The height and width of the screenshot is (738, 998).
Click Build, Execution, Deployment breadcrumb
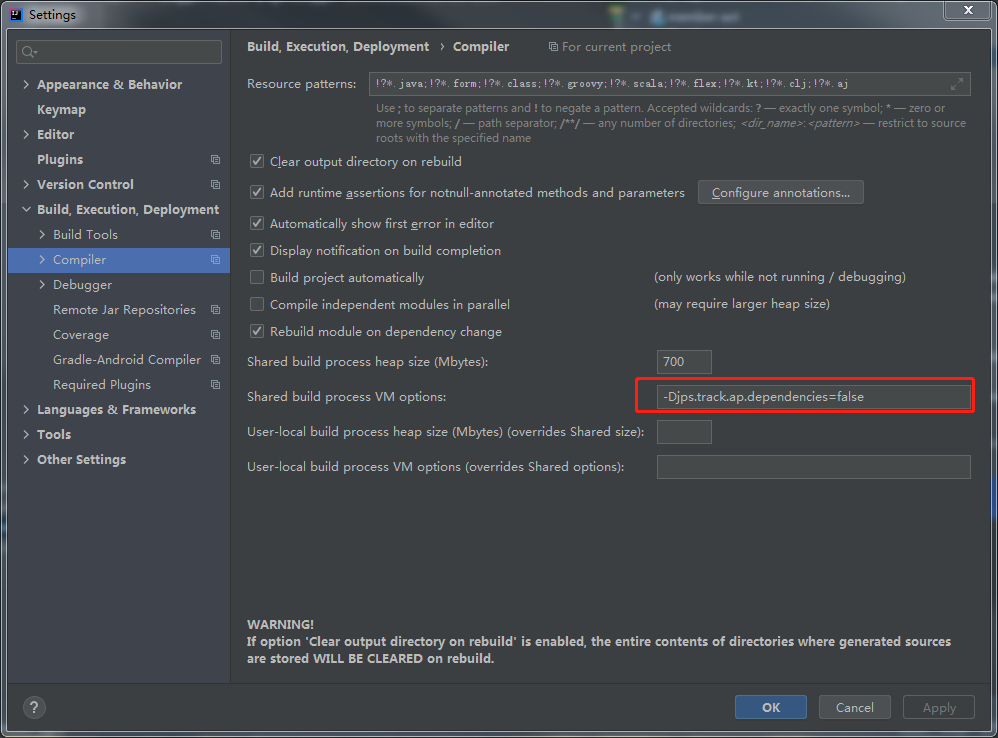click(338, 47)
